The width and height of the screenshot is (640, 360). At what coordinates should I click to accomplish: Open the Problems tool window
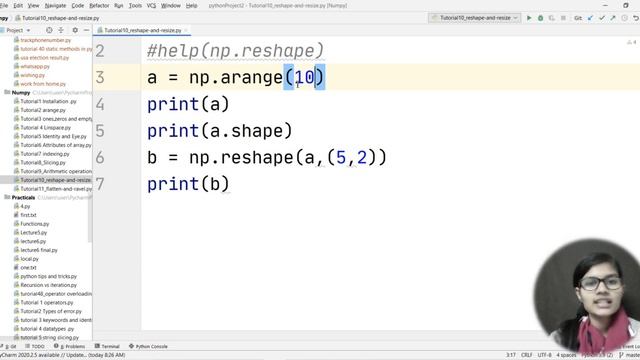tap(69, 346)
